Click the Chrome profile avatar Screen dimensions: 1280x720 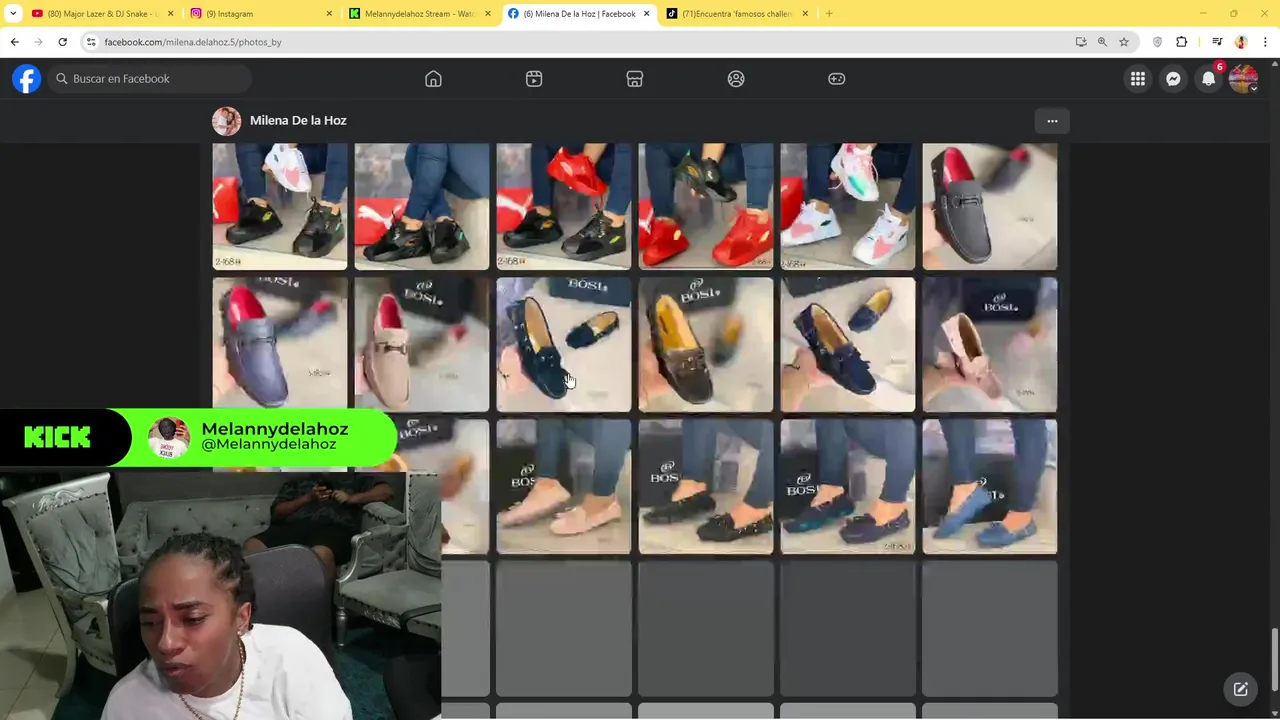(1241, 42)
